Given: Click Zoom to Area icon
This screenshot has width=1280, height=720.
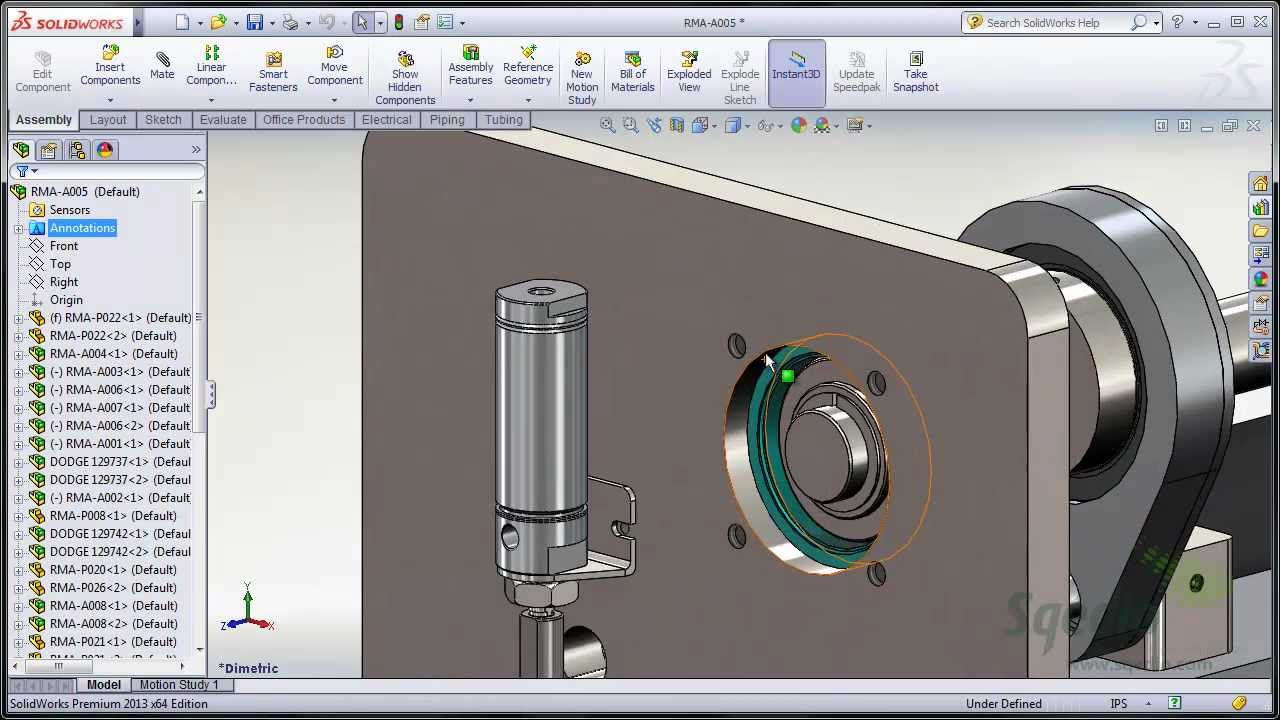Looking at the screenshot, I should click(631, 125).
